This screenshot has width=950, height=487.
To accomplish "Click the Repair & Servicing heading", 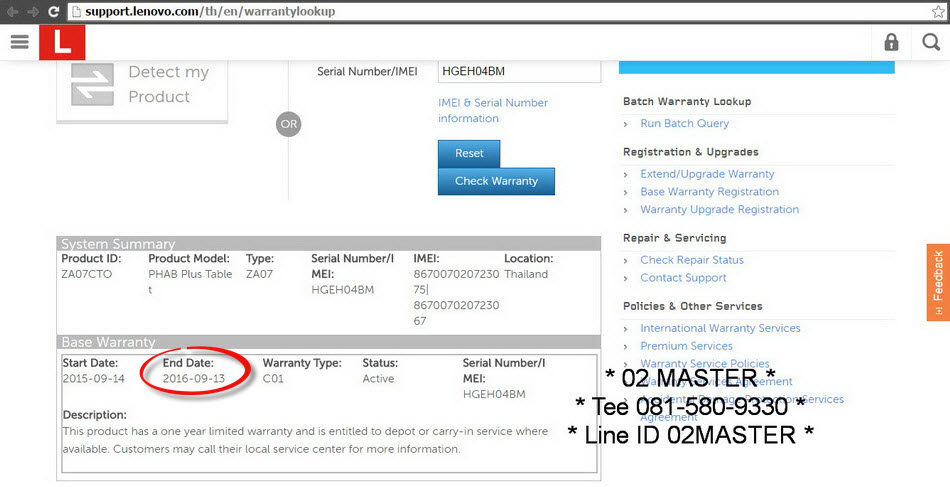I will point(674,238).
